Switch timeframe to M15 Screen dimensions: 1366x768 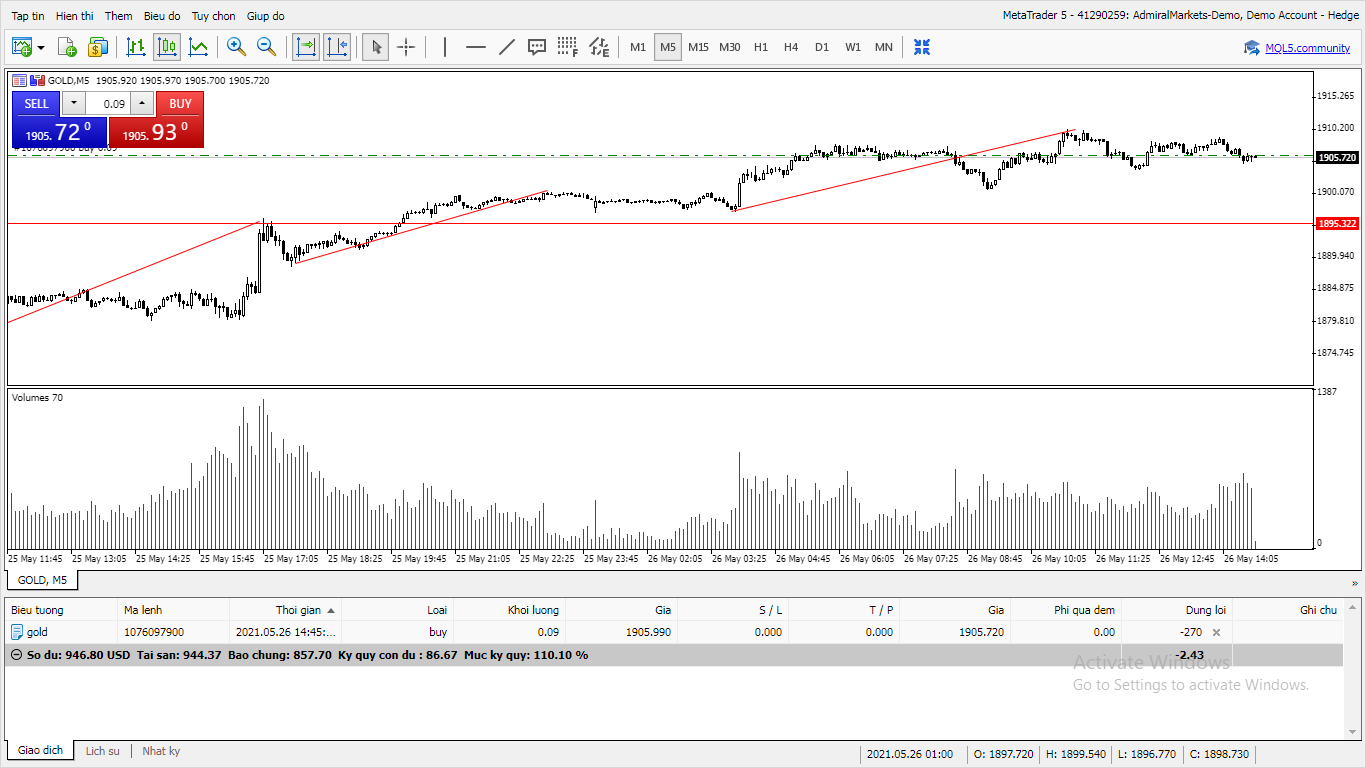point(698,47)
